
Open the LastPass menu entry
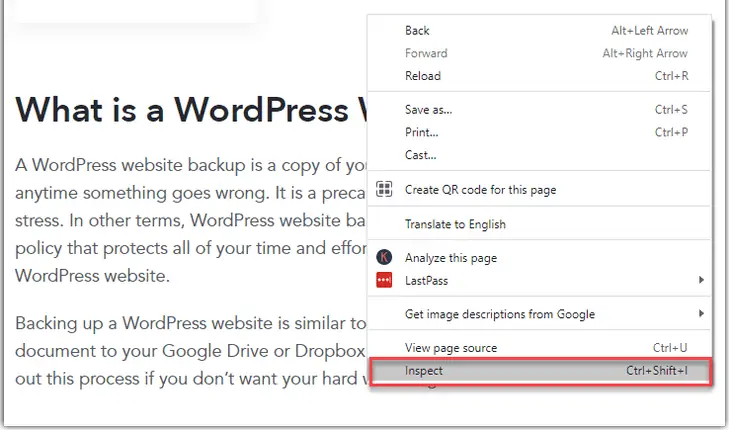click(539, 281)
